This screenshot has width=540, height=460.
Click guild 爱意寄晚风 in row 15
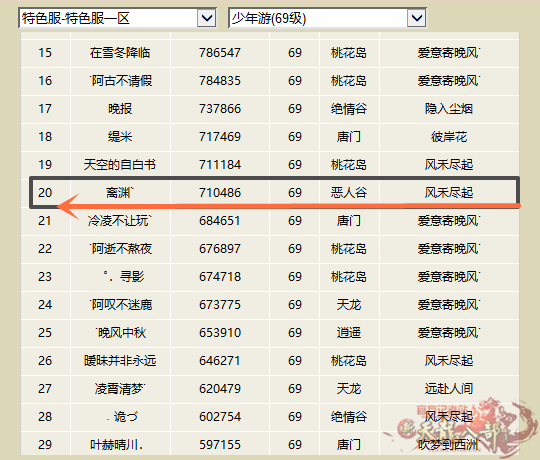(x=449, y=53)
